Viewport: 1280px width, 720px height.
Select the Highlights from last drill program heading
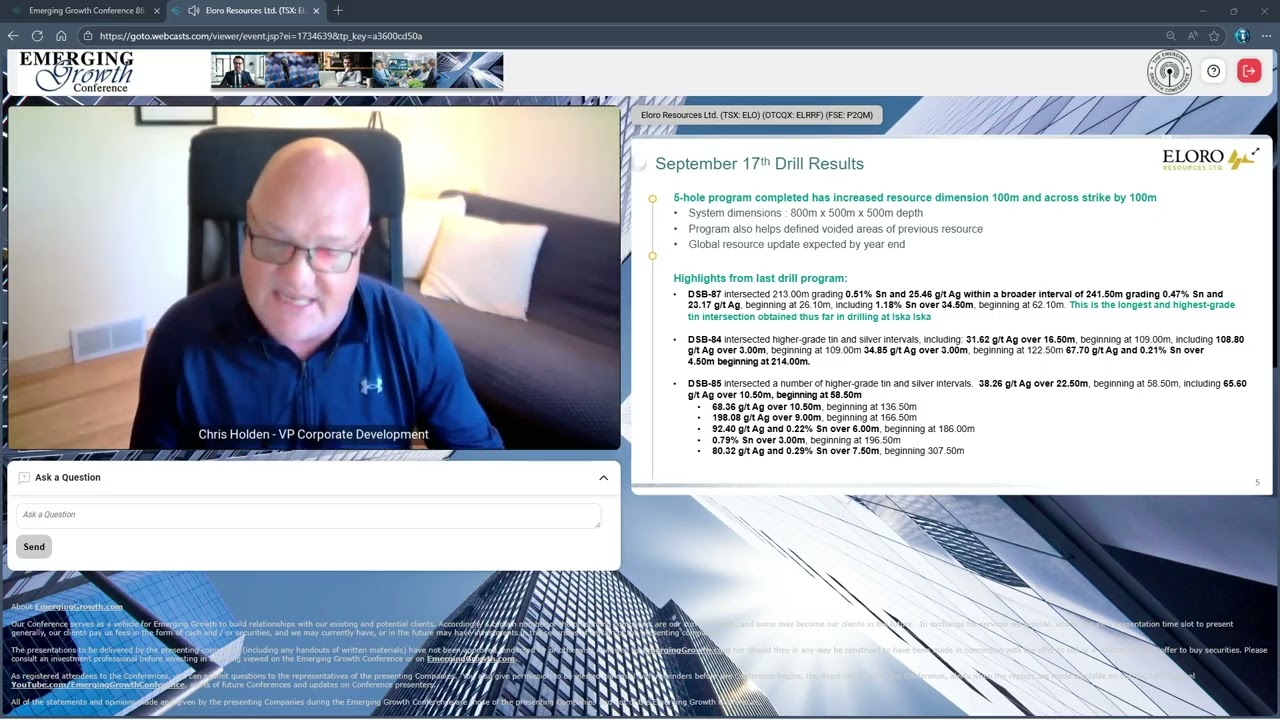760,278
